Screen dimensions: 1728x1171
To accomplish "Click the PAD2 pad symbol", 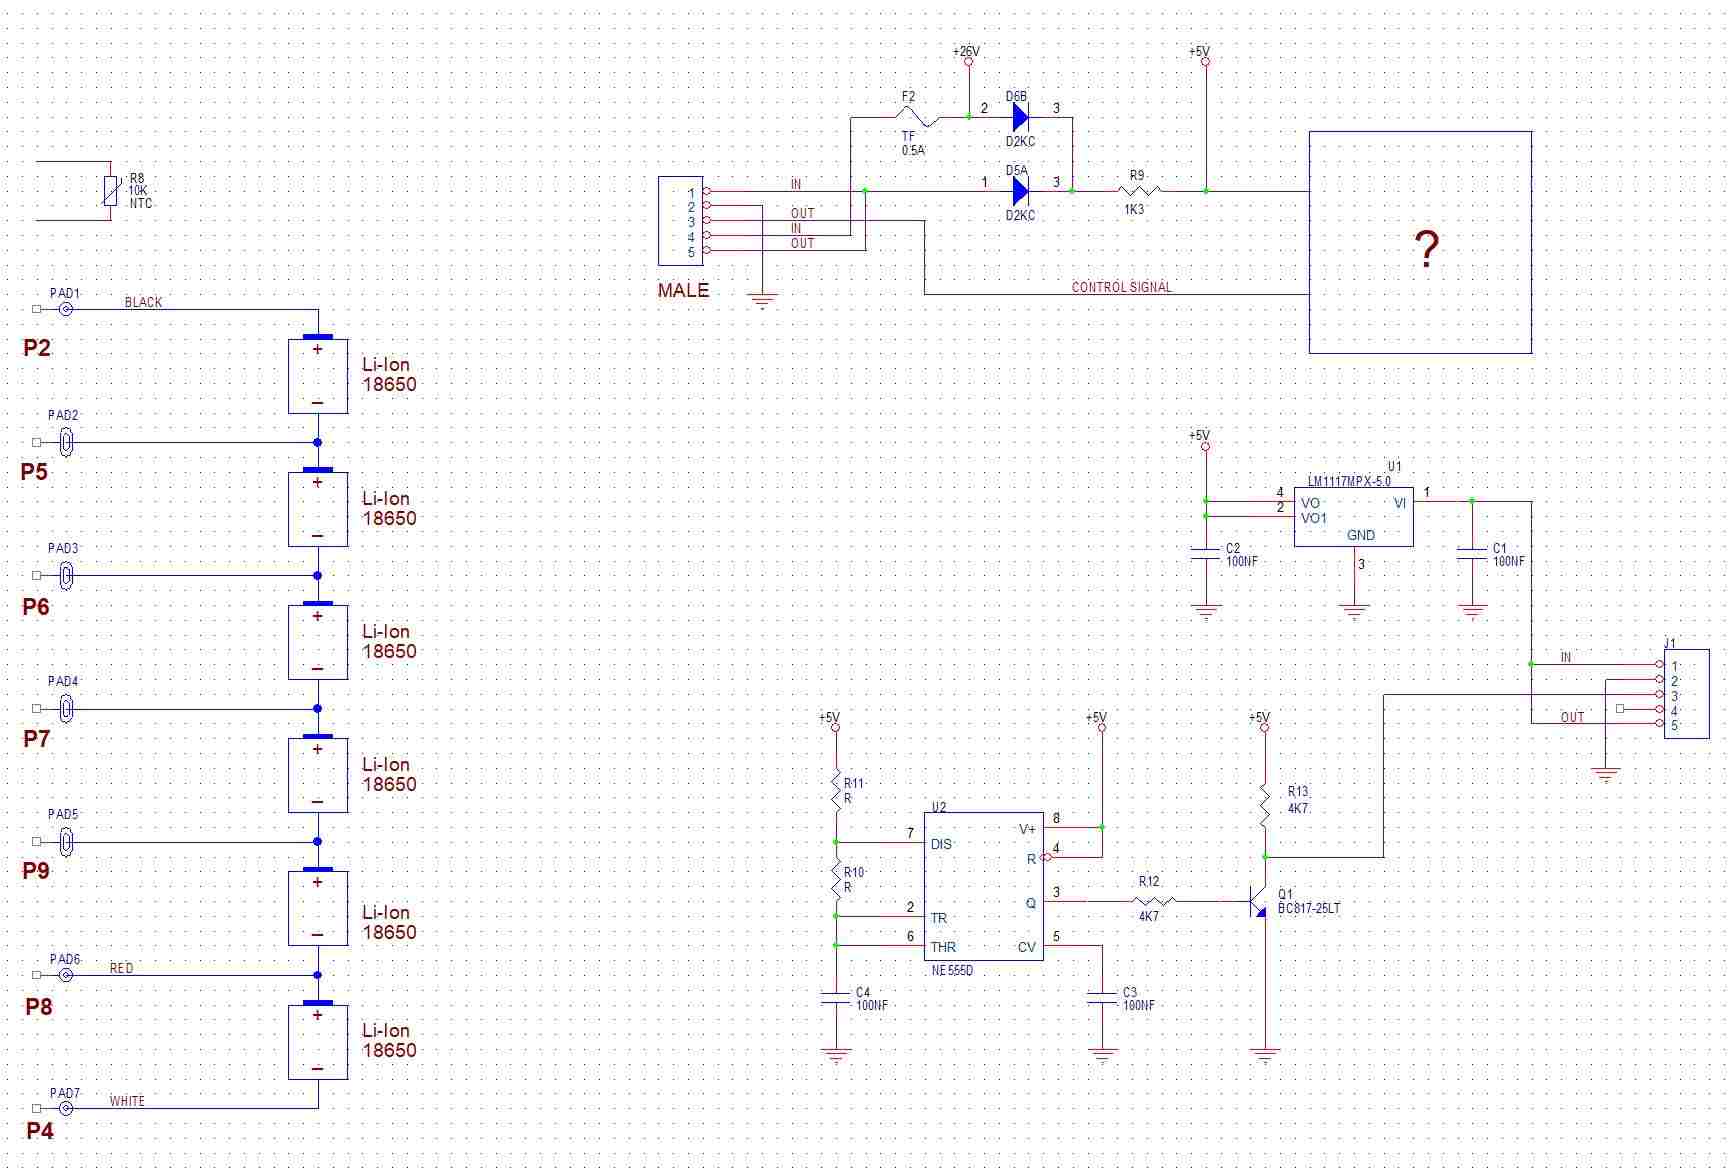I will (66, 442).
